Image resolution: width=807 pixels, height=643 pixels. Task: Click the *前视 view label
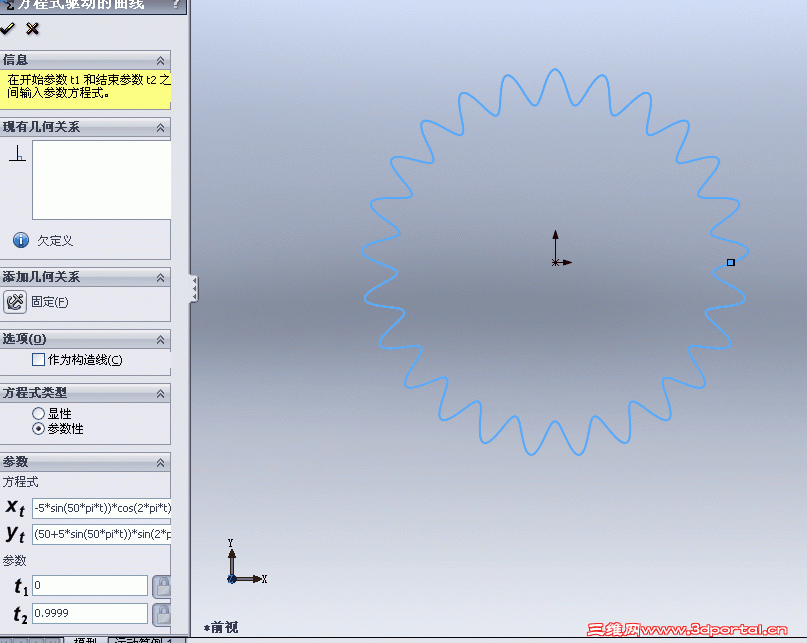pos(221,628)
